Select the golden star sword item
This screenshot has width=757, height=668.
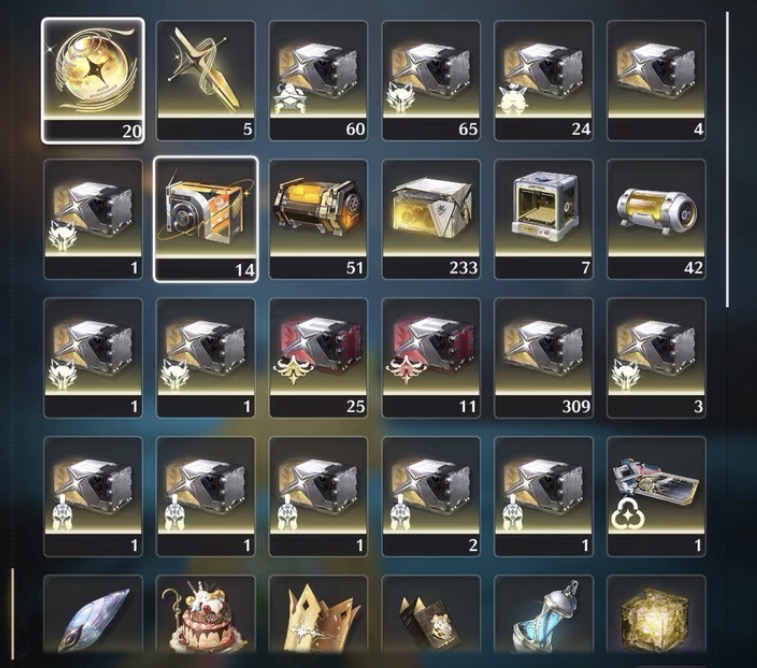(206, 81)
